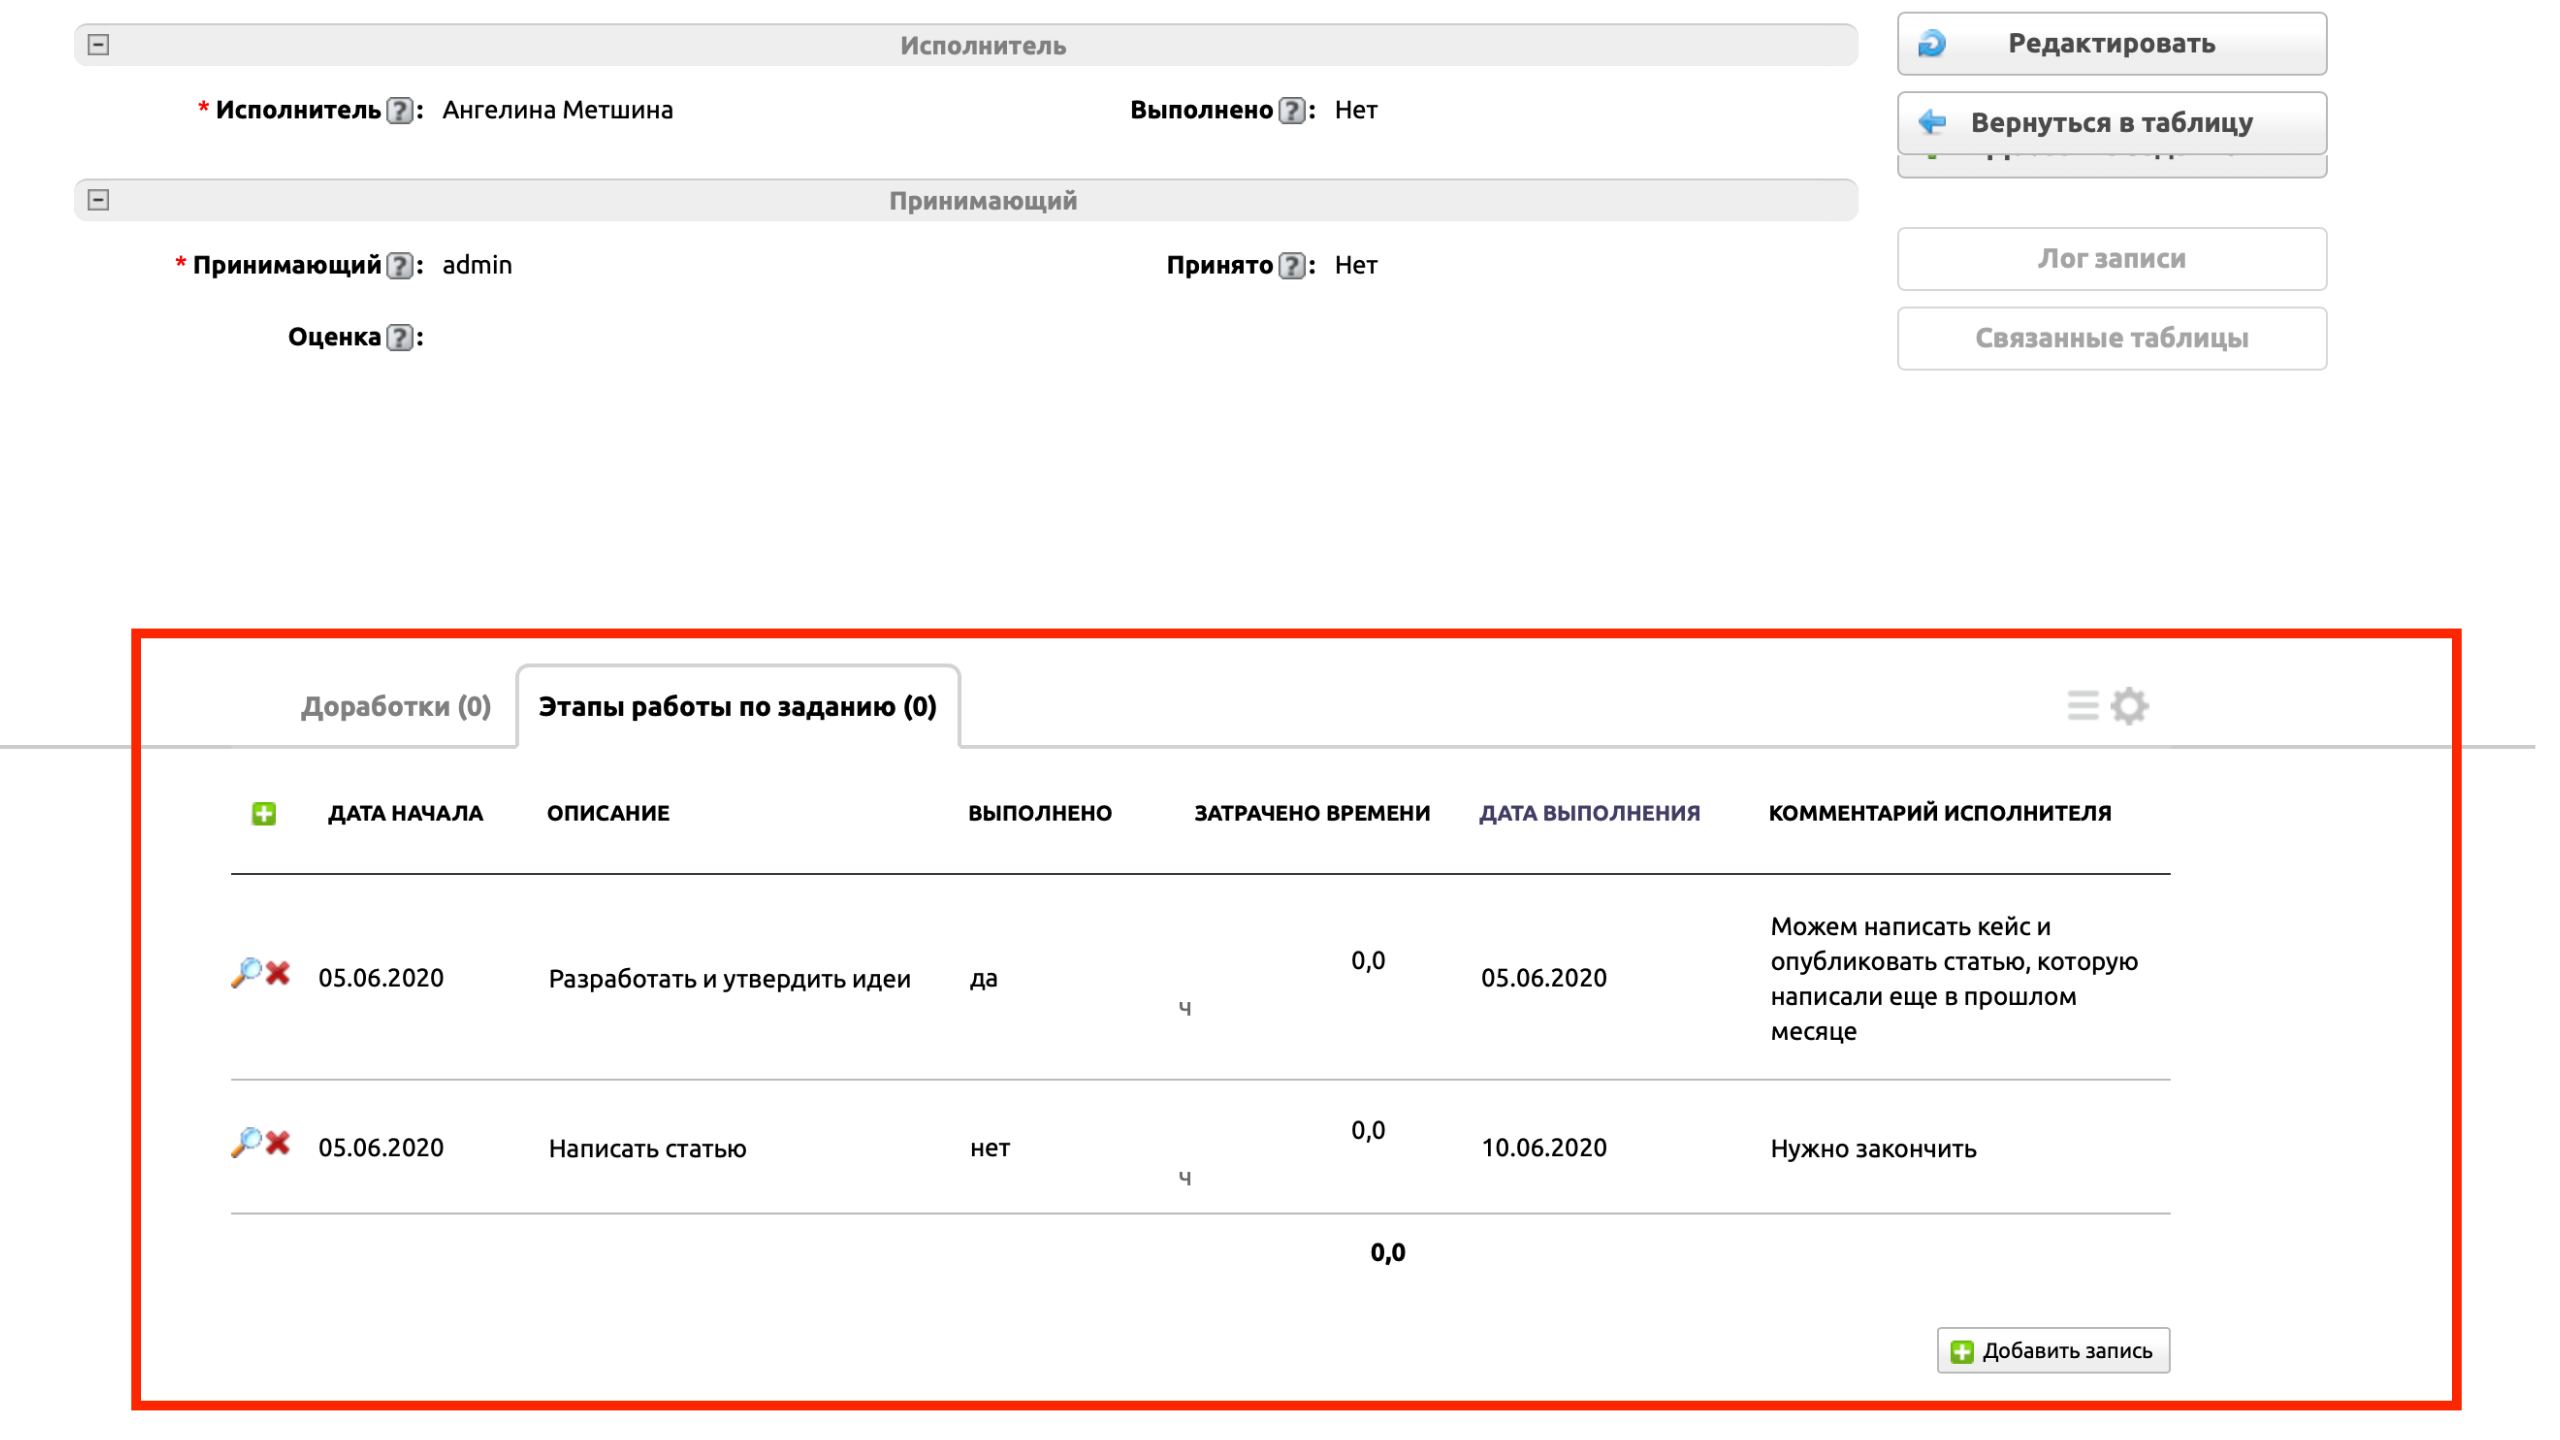Click the list lines icon beside gear
Viewport: 2560px width, 1440px height.
click(x=2083, y=706)
